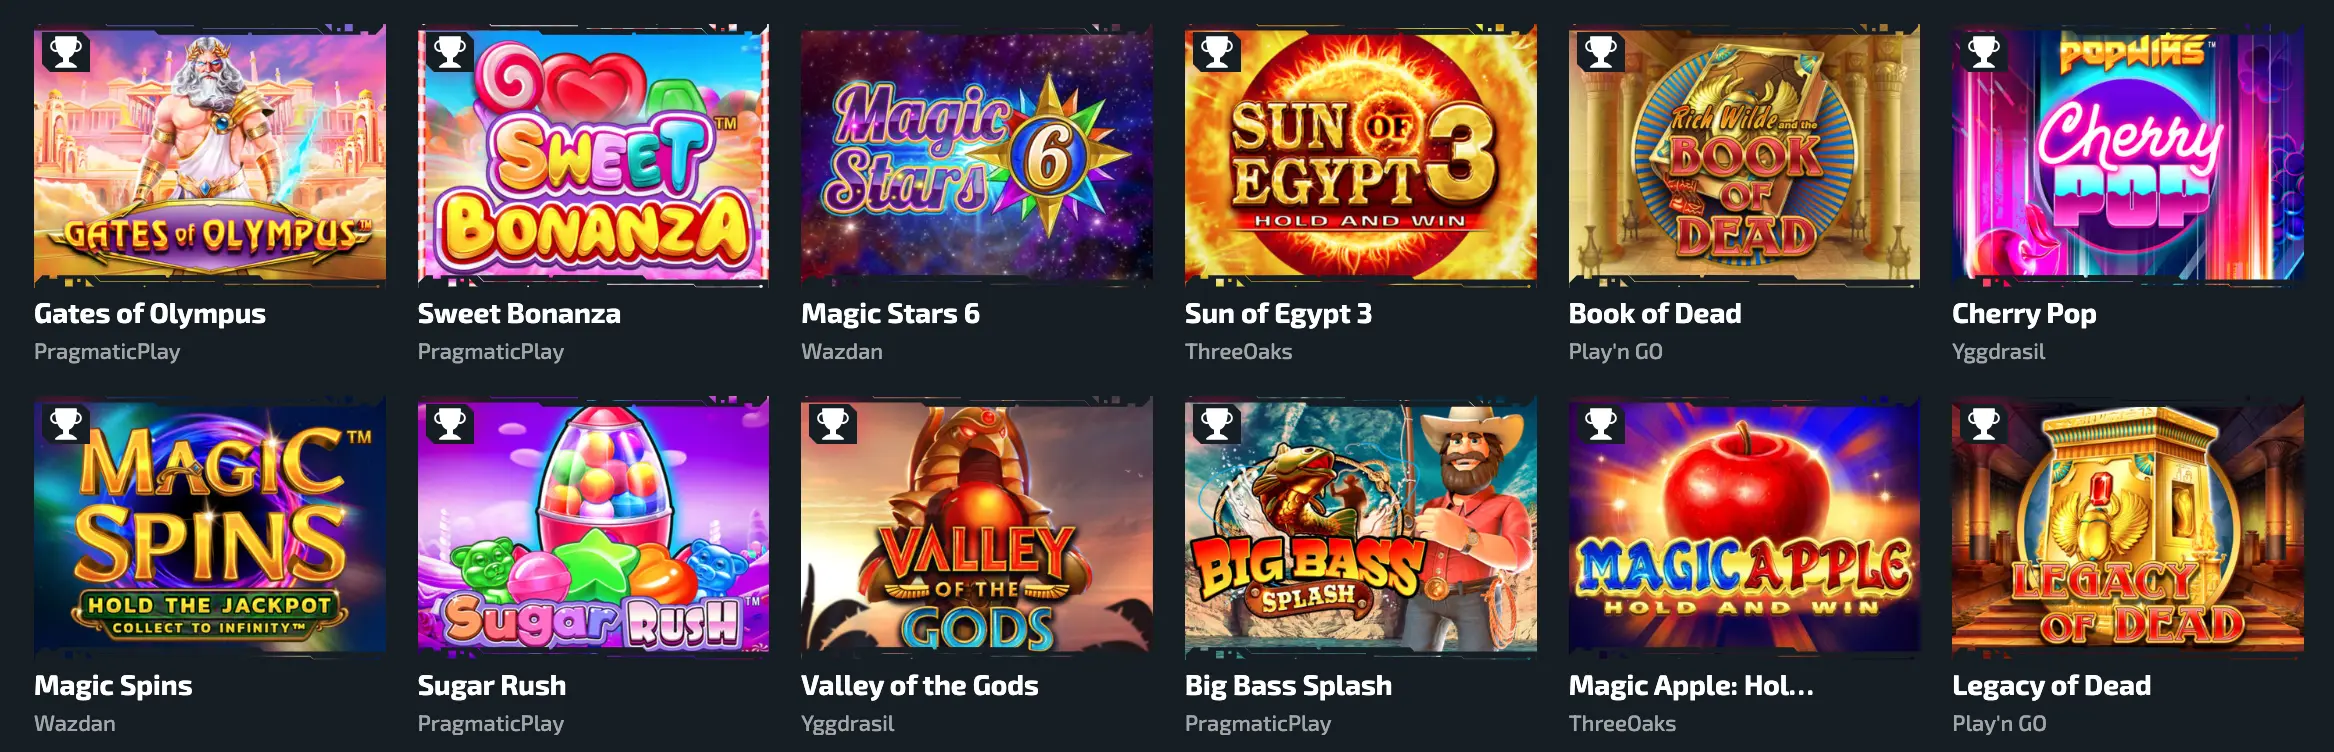Click the trophy icon on Valley of the Gods

pyautogui.click(x=833, y=423)
